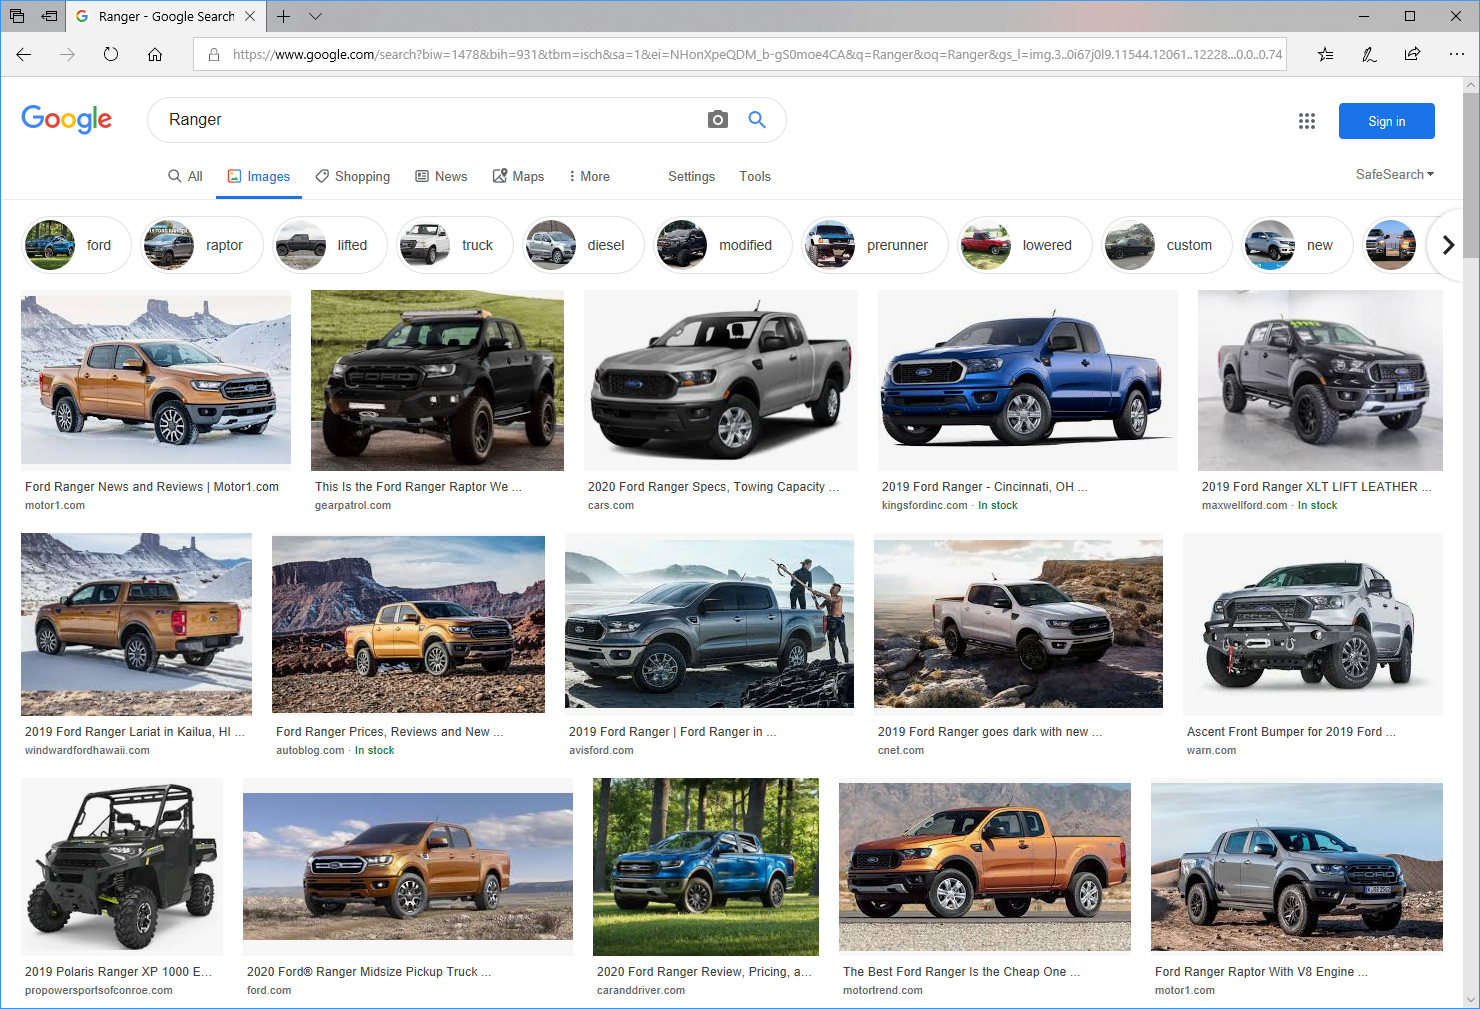Expand the More search categories menu
This screenshot has height=1009, width=1480.
pyautogui.click(x=589, y=177)
